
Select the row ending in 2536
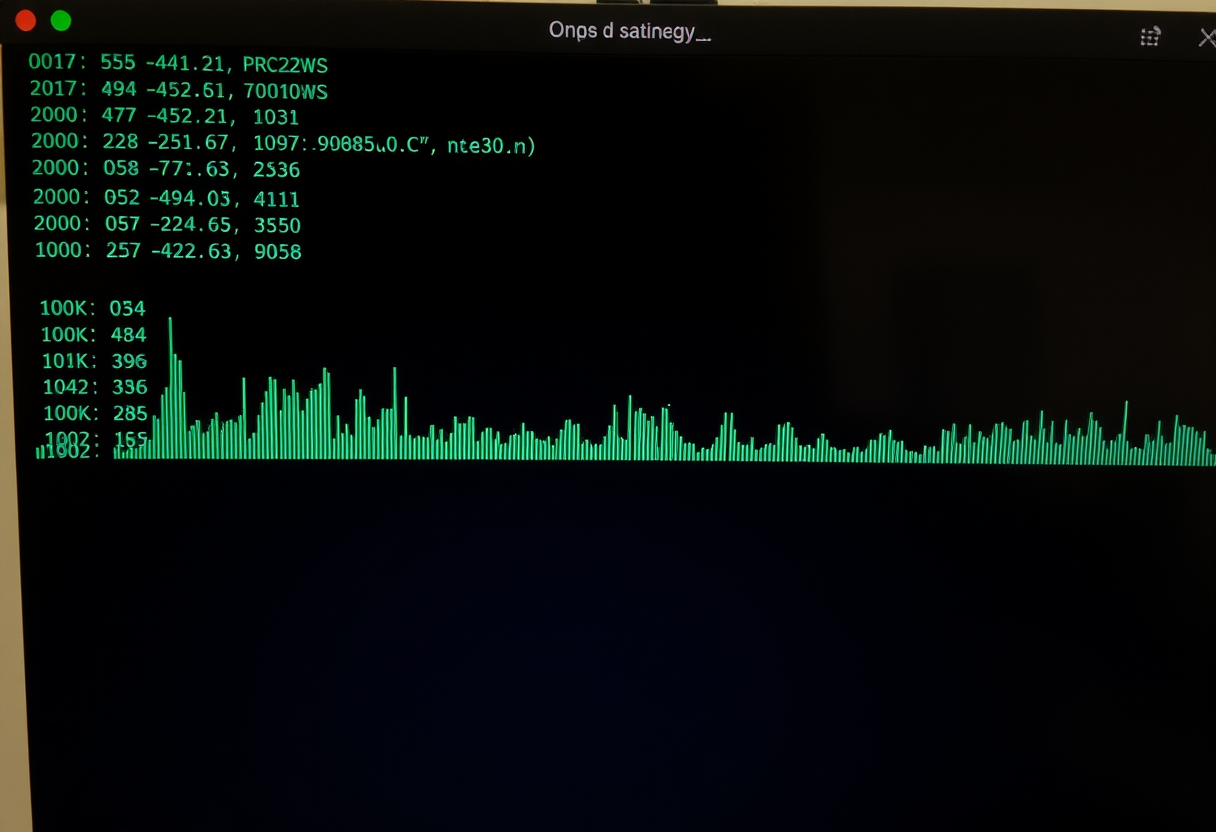coord(166,169)
